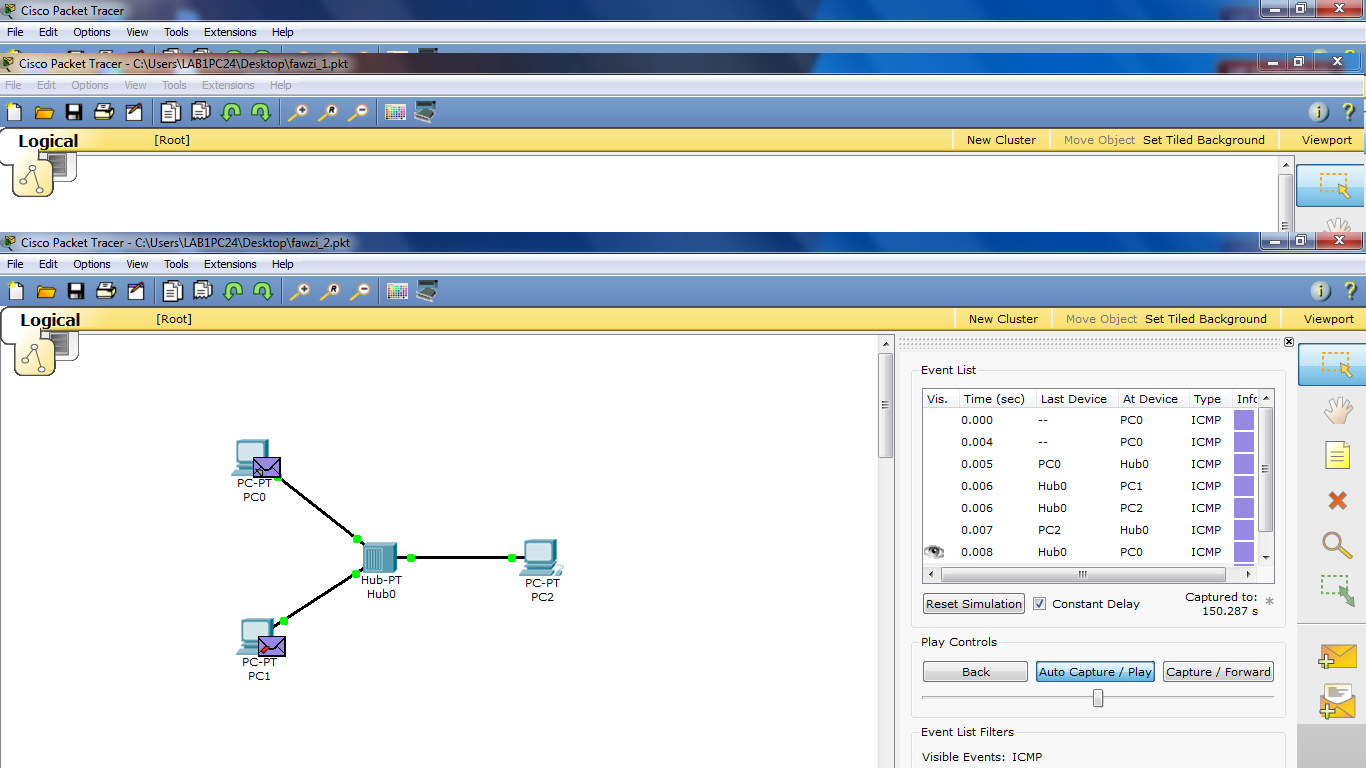Open Extensions menu in fawzi_2 window
The height and width of the screenshot is (768, 1366).
[230, 264]
